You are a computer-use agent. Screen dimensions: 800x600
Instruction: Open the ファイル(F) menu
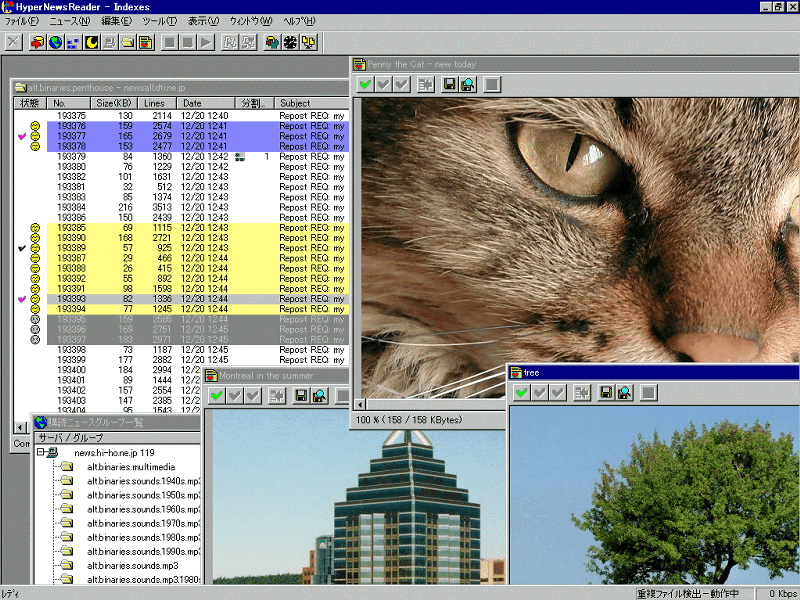(x=21, y=21)
